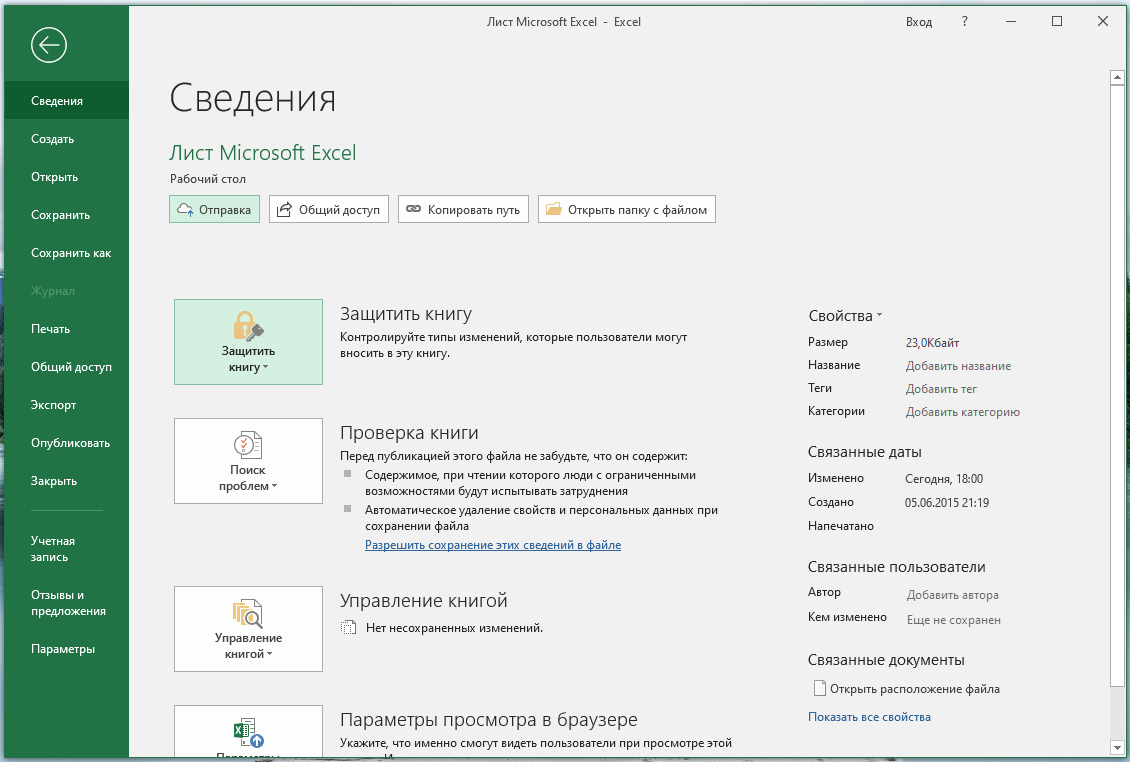Screen dimensions: 1130x762
Task: Click the Копировать путь button
Action: coord(463,209)
